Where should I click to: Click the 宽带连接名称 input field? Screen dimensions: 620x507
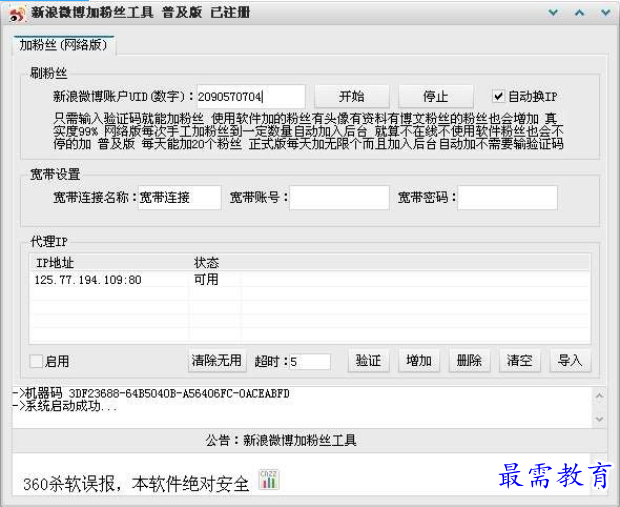click(180, 197)
